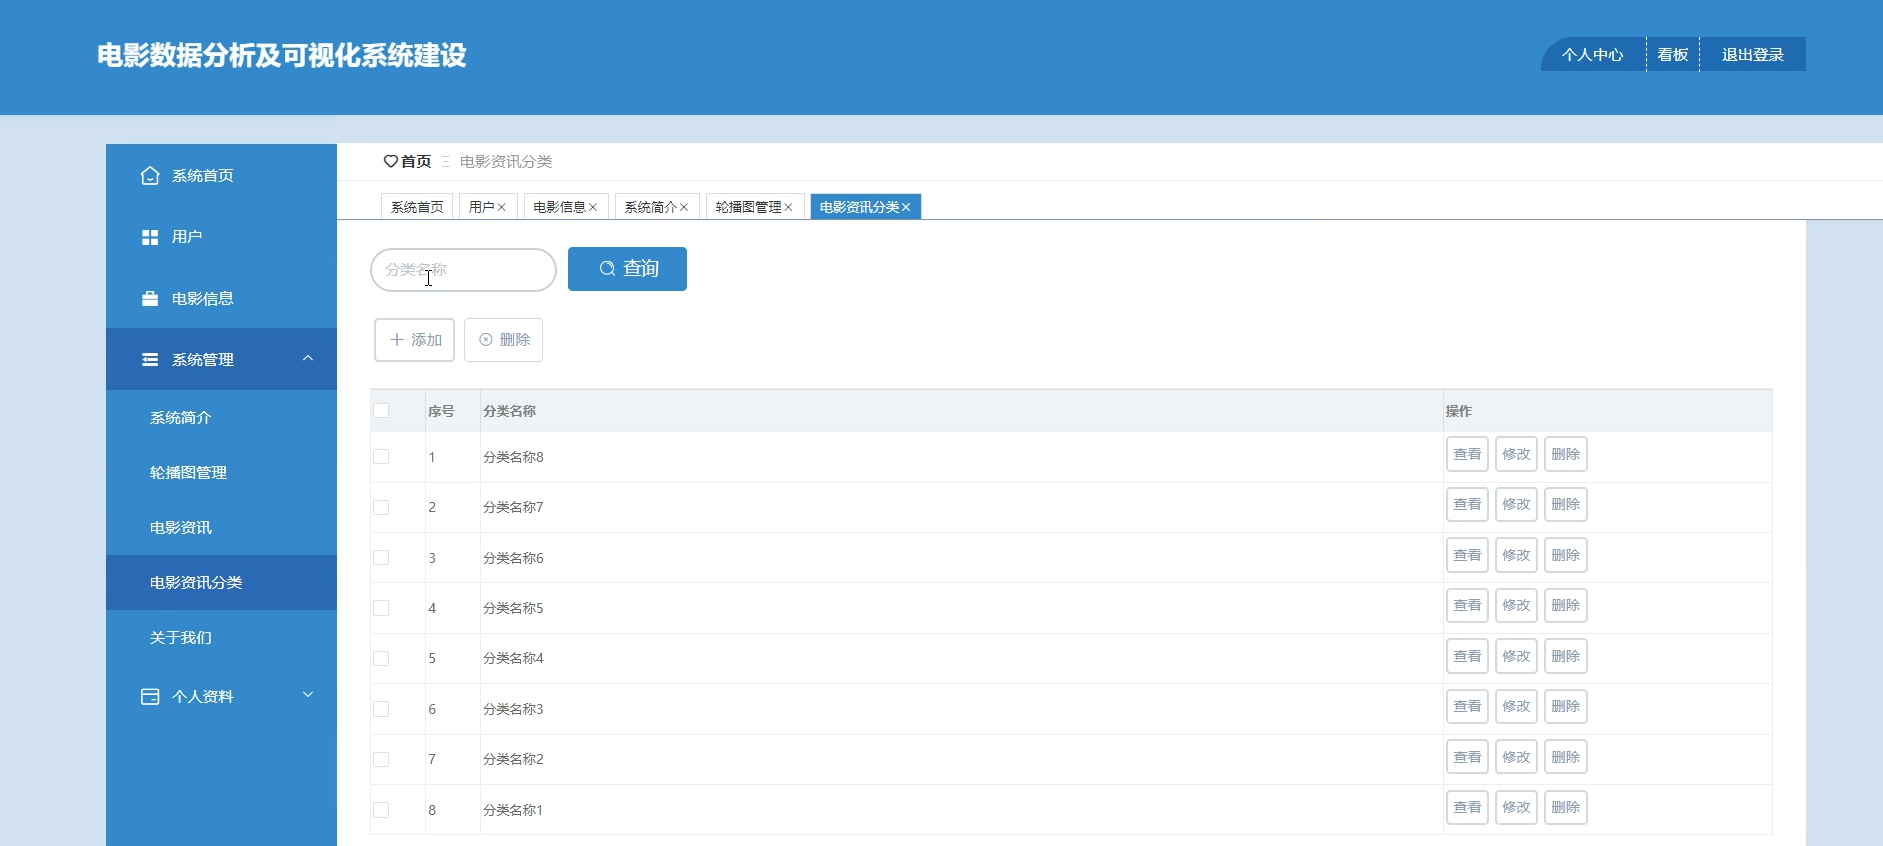The image size is (1883, 846).
Task: Go to 个人中心 in top bar
Action: click(1593, 55)
